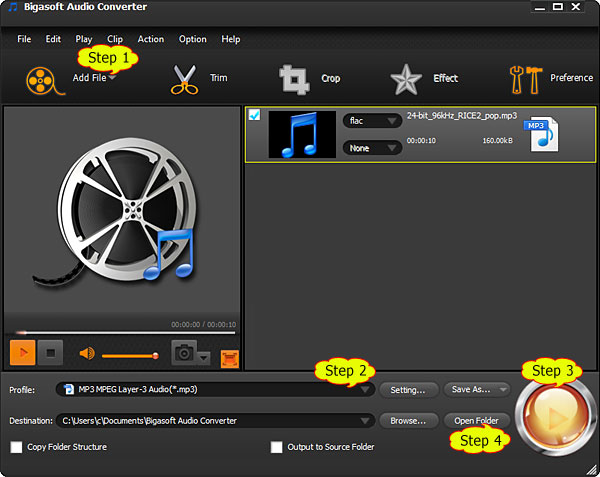Click the playback time 00:00:00 / 00:00:10
This screenshot has height=477, width=600.
(x=204, y=324)
